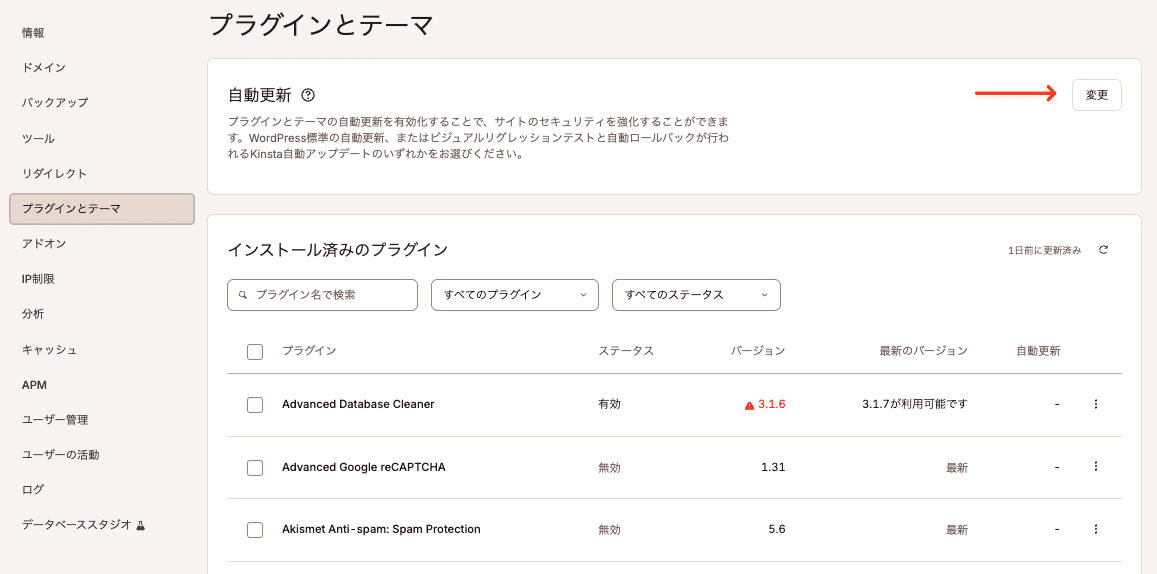Open the すべてのステータス dropdown
Viewport: 1157px width, 574px height.
(697, 294)
